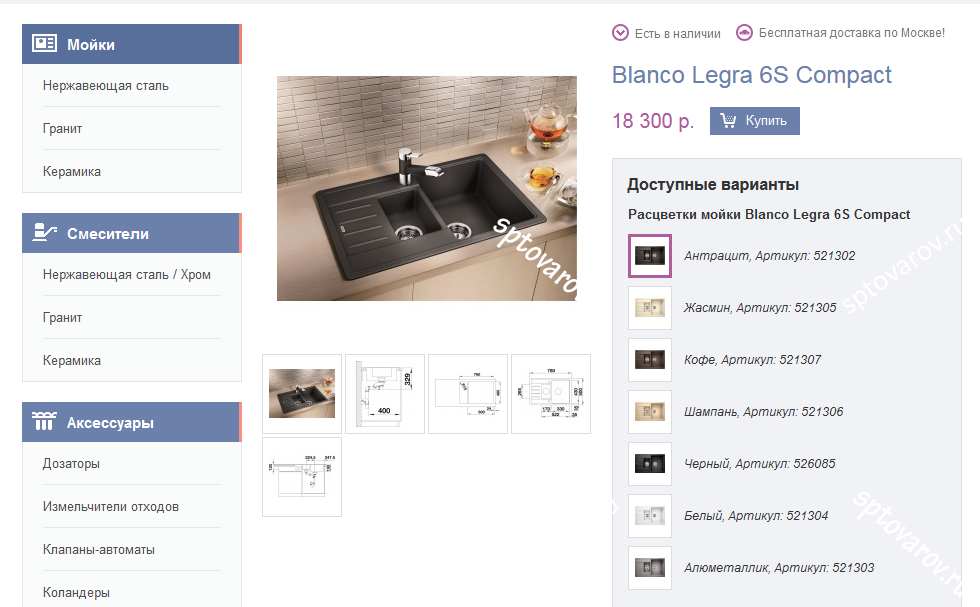Open the Дозаторы accessories link
This screenshot has width=980, height=607.
pyautogui.click(x=71, y=464)
